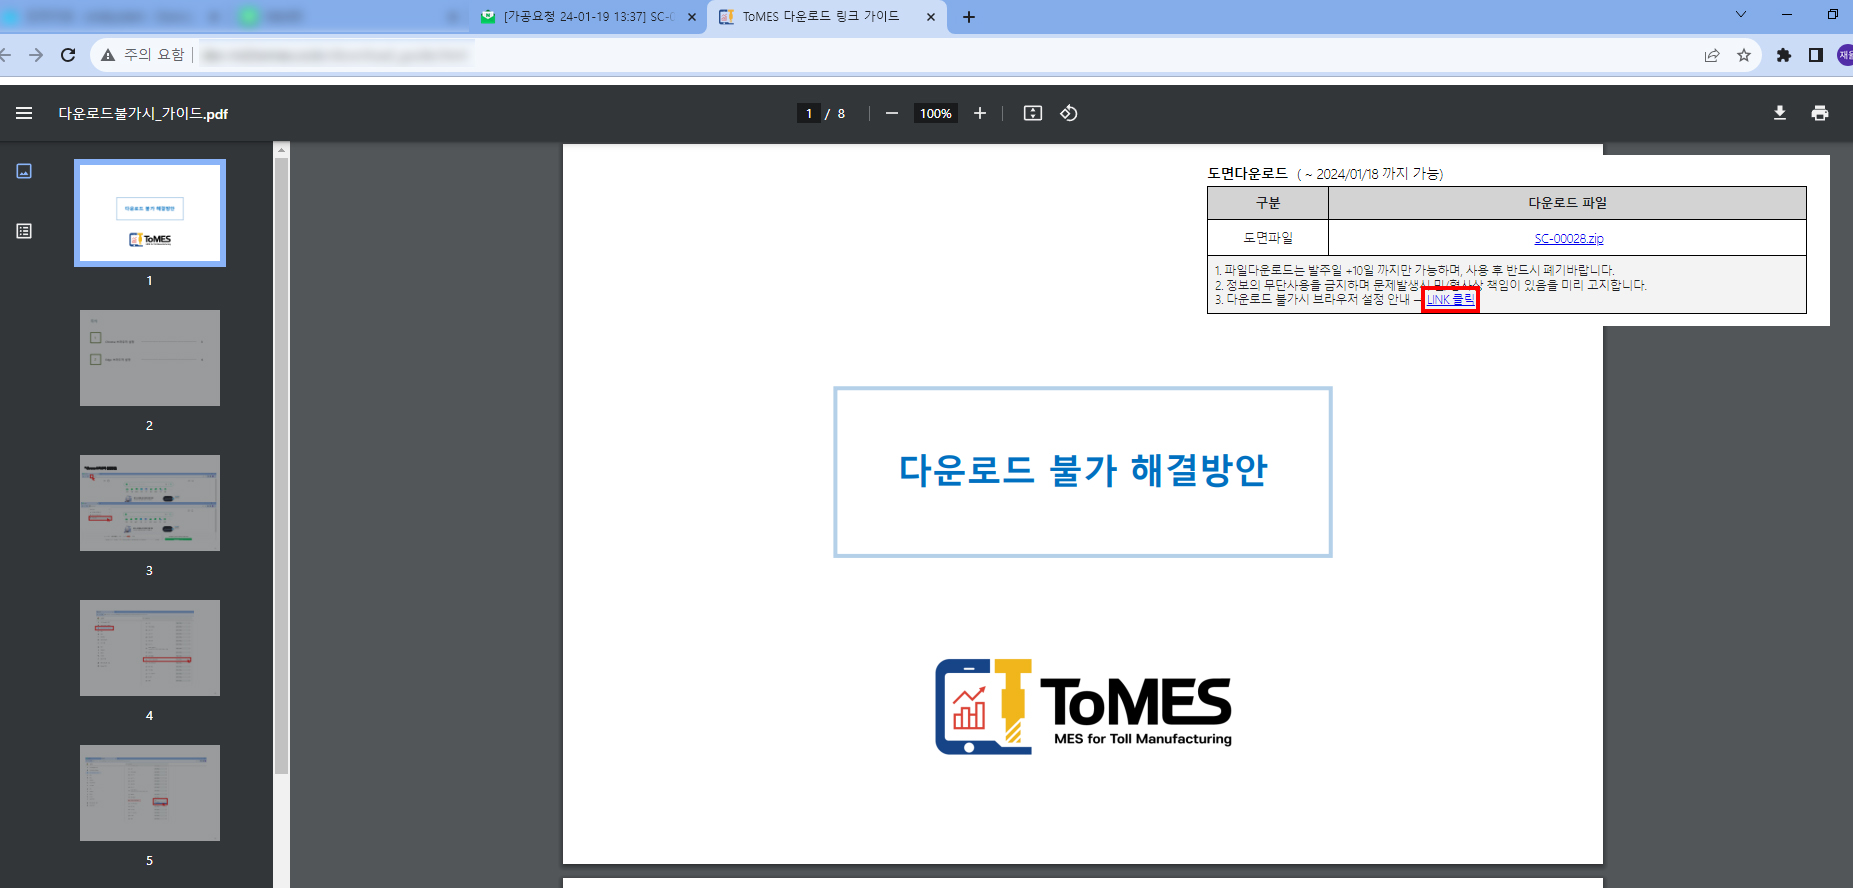The width and height of the screenshot is (1853, 888).
Task: Show the document outline view
Action: 24,231
